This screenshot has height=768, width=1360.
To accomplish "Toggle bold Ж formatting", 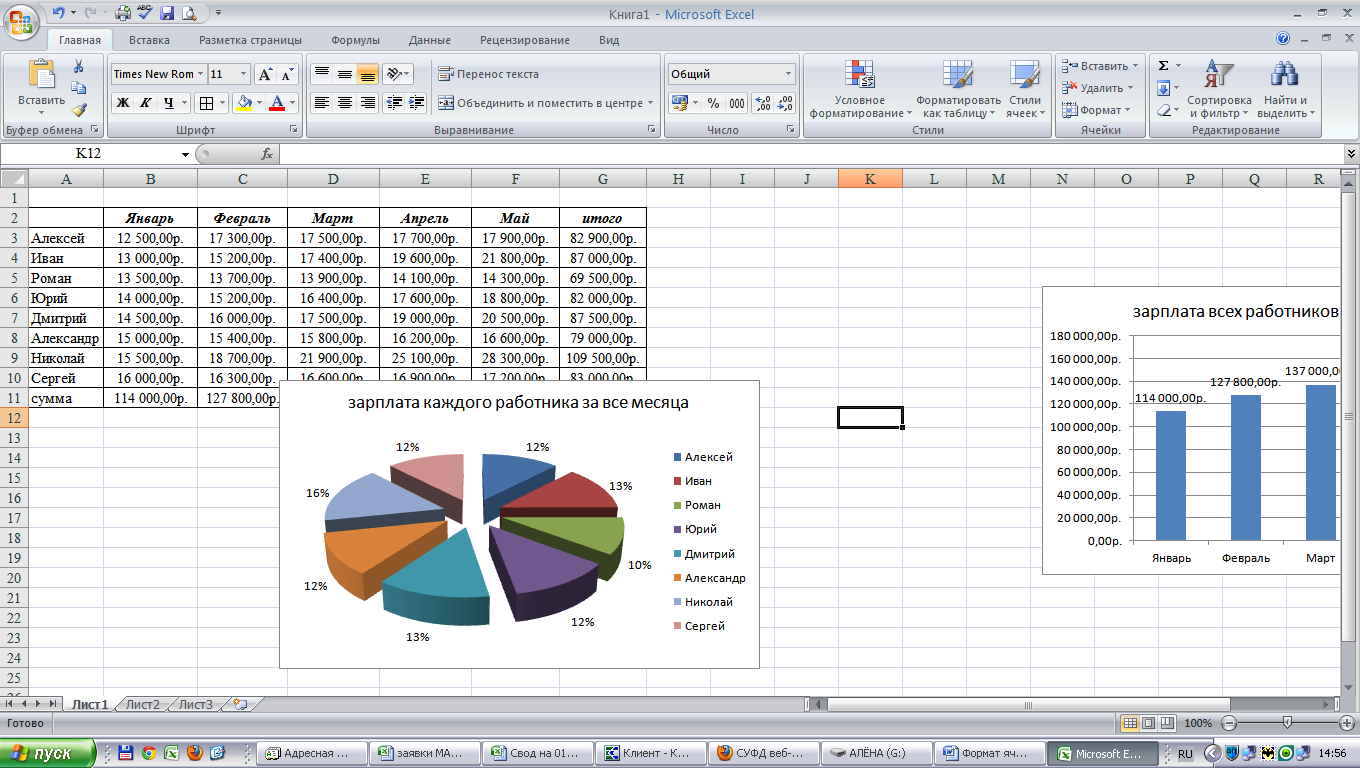I will click(x=122, y=102).
